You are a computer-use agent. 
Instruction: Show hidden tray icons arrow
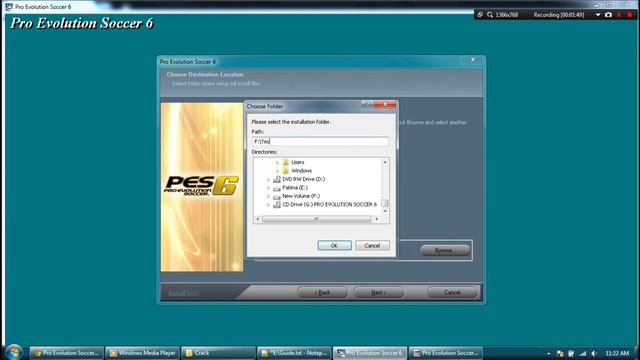pos(549,353)
